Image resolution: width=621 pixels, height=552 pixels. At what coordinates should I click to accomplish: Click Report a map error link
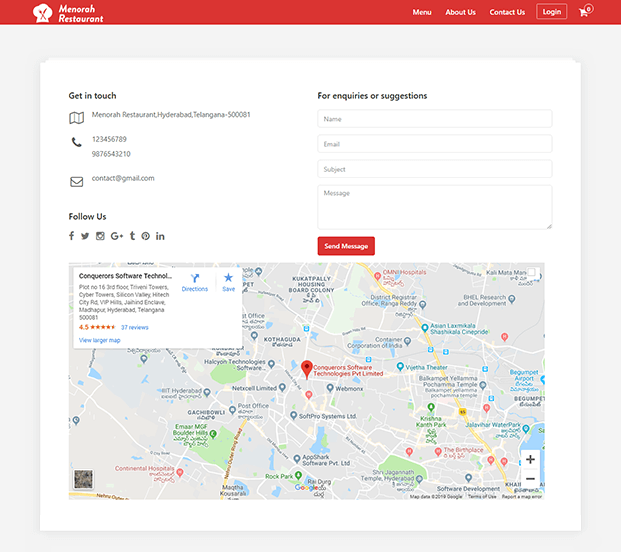click(522, 496)
